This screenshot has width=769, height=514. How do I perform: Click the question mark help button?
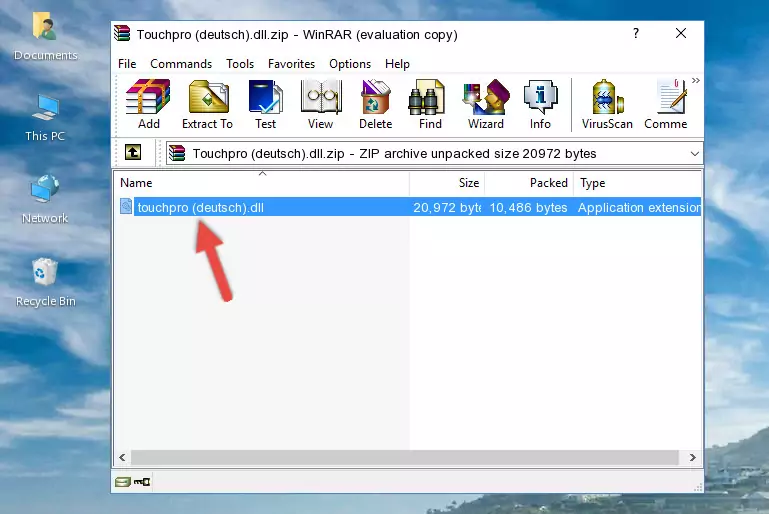point(636,33)
